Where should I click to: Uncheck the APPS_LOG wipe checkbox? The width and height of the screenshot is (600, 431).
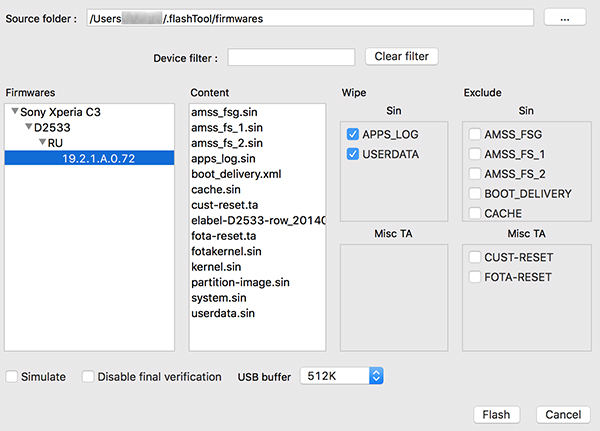(x=352, y=134)
